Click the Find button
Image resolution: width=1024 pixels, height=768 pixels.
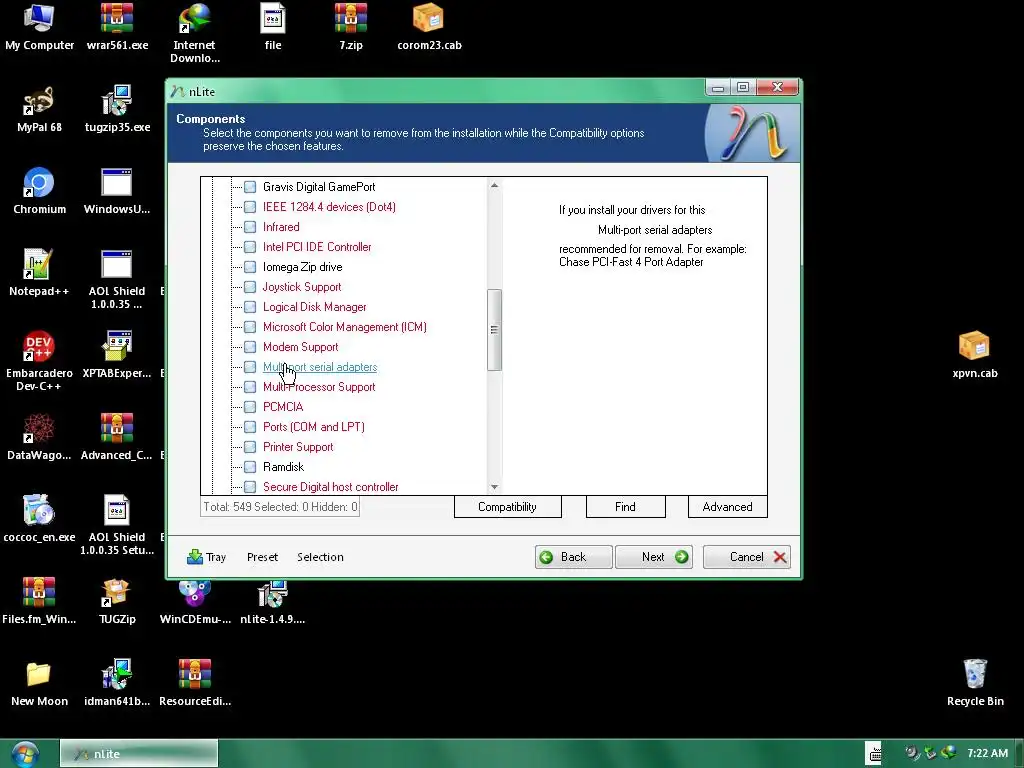pyautogui.click(x=626, y=507)
